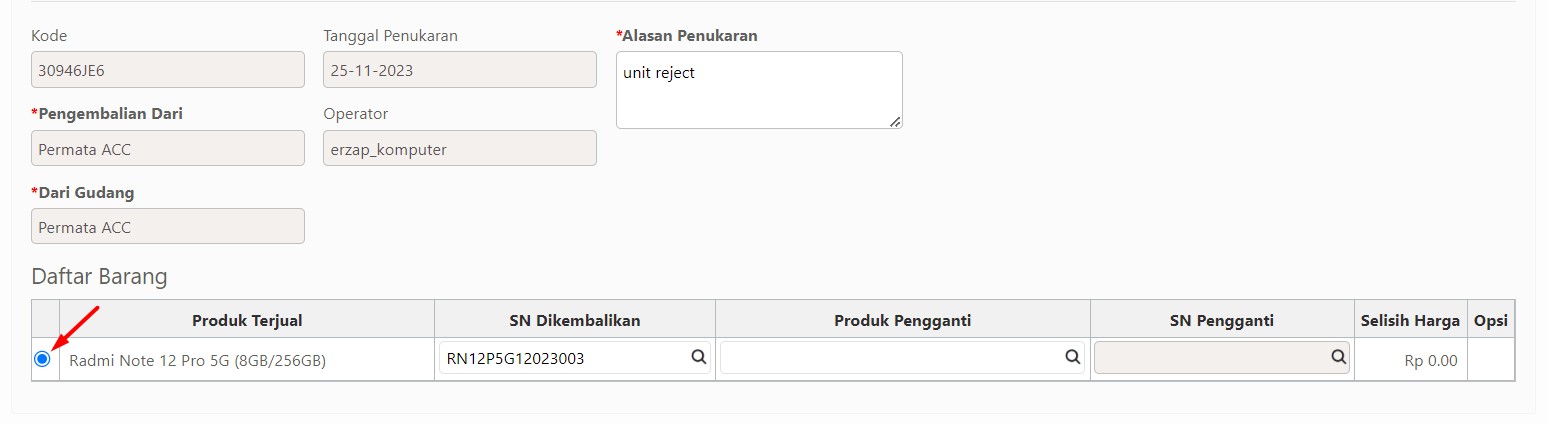Click the Operator field erzap_komputer
Viewport: 1548px width, 424px height.
coord(460,148)
